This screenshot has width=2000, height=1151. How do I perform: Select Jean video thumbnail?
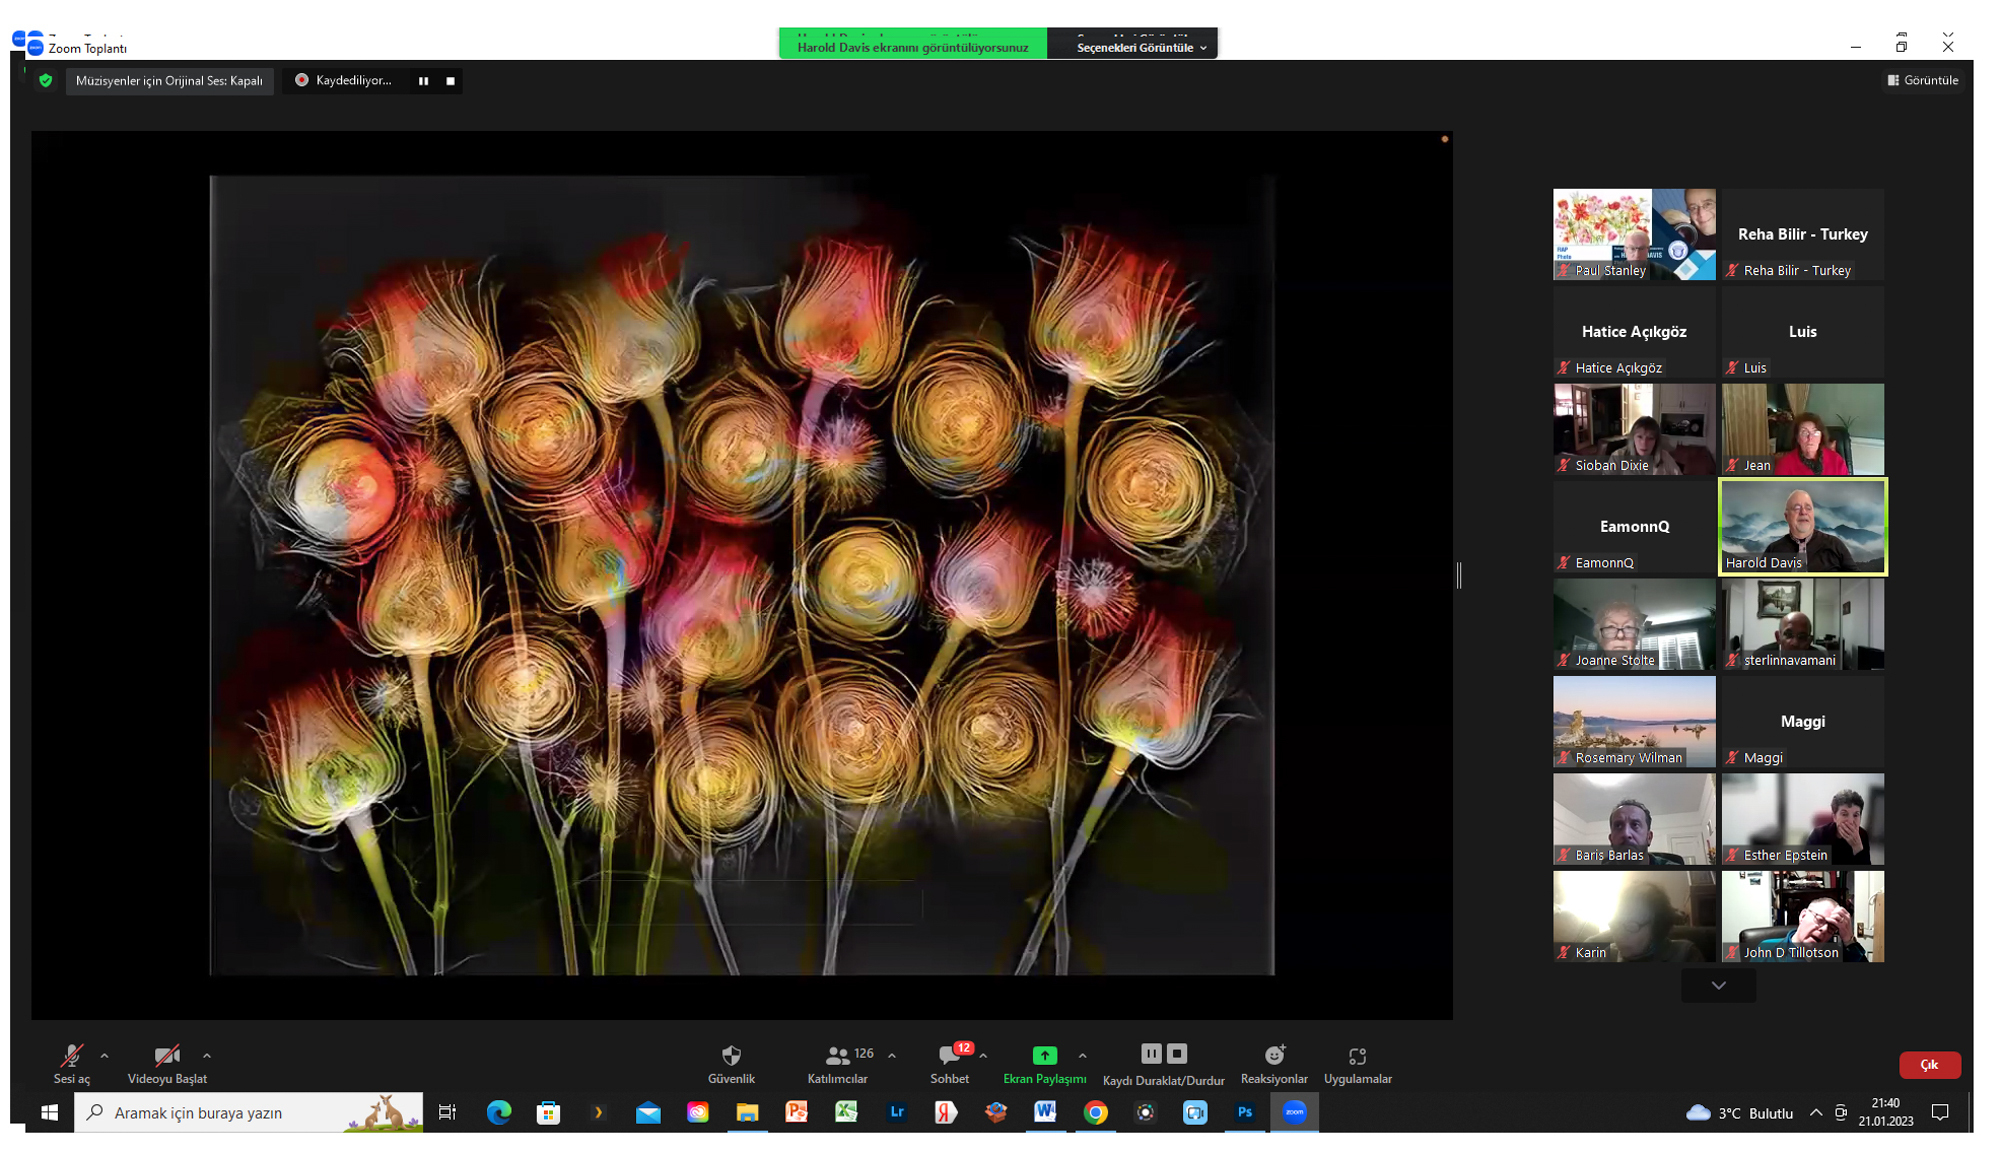(x=1802, y=430)
